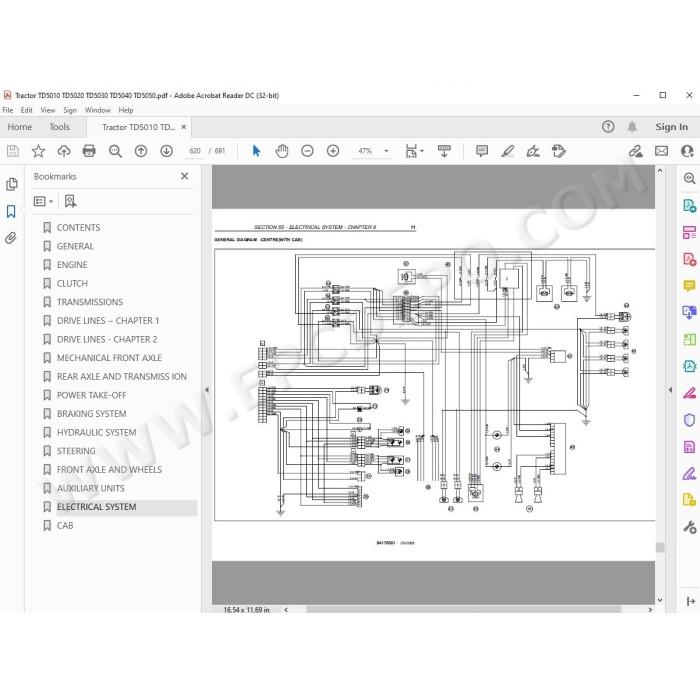Zoom out with minus icon
700x700 pixels.
point(307,151)
